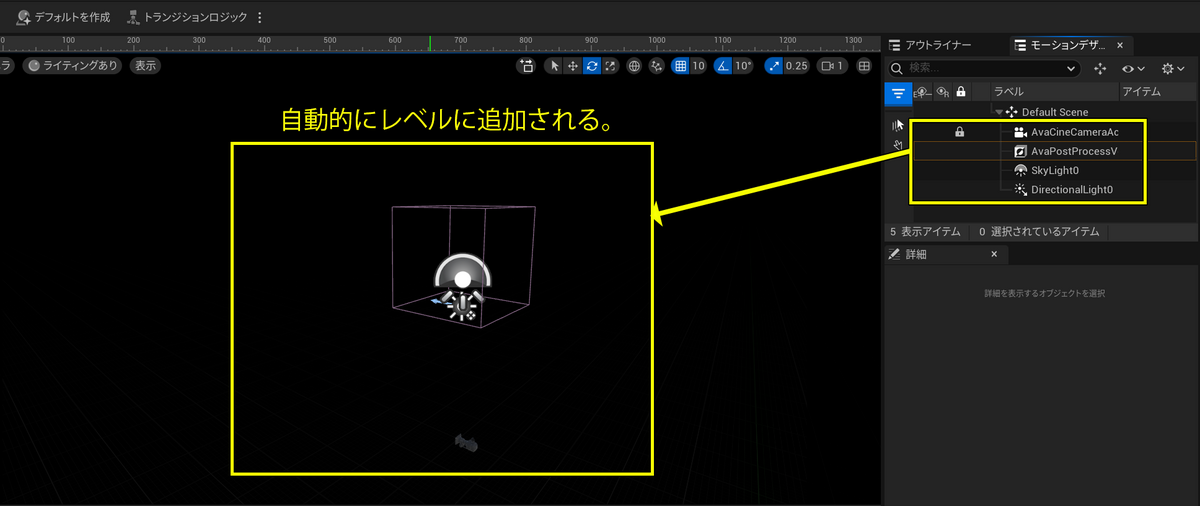Click the デフォルトを作成 (Create Defaults) button
This screenshot has height=506, width=1200.
[x=62, y=17]
